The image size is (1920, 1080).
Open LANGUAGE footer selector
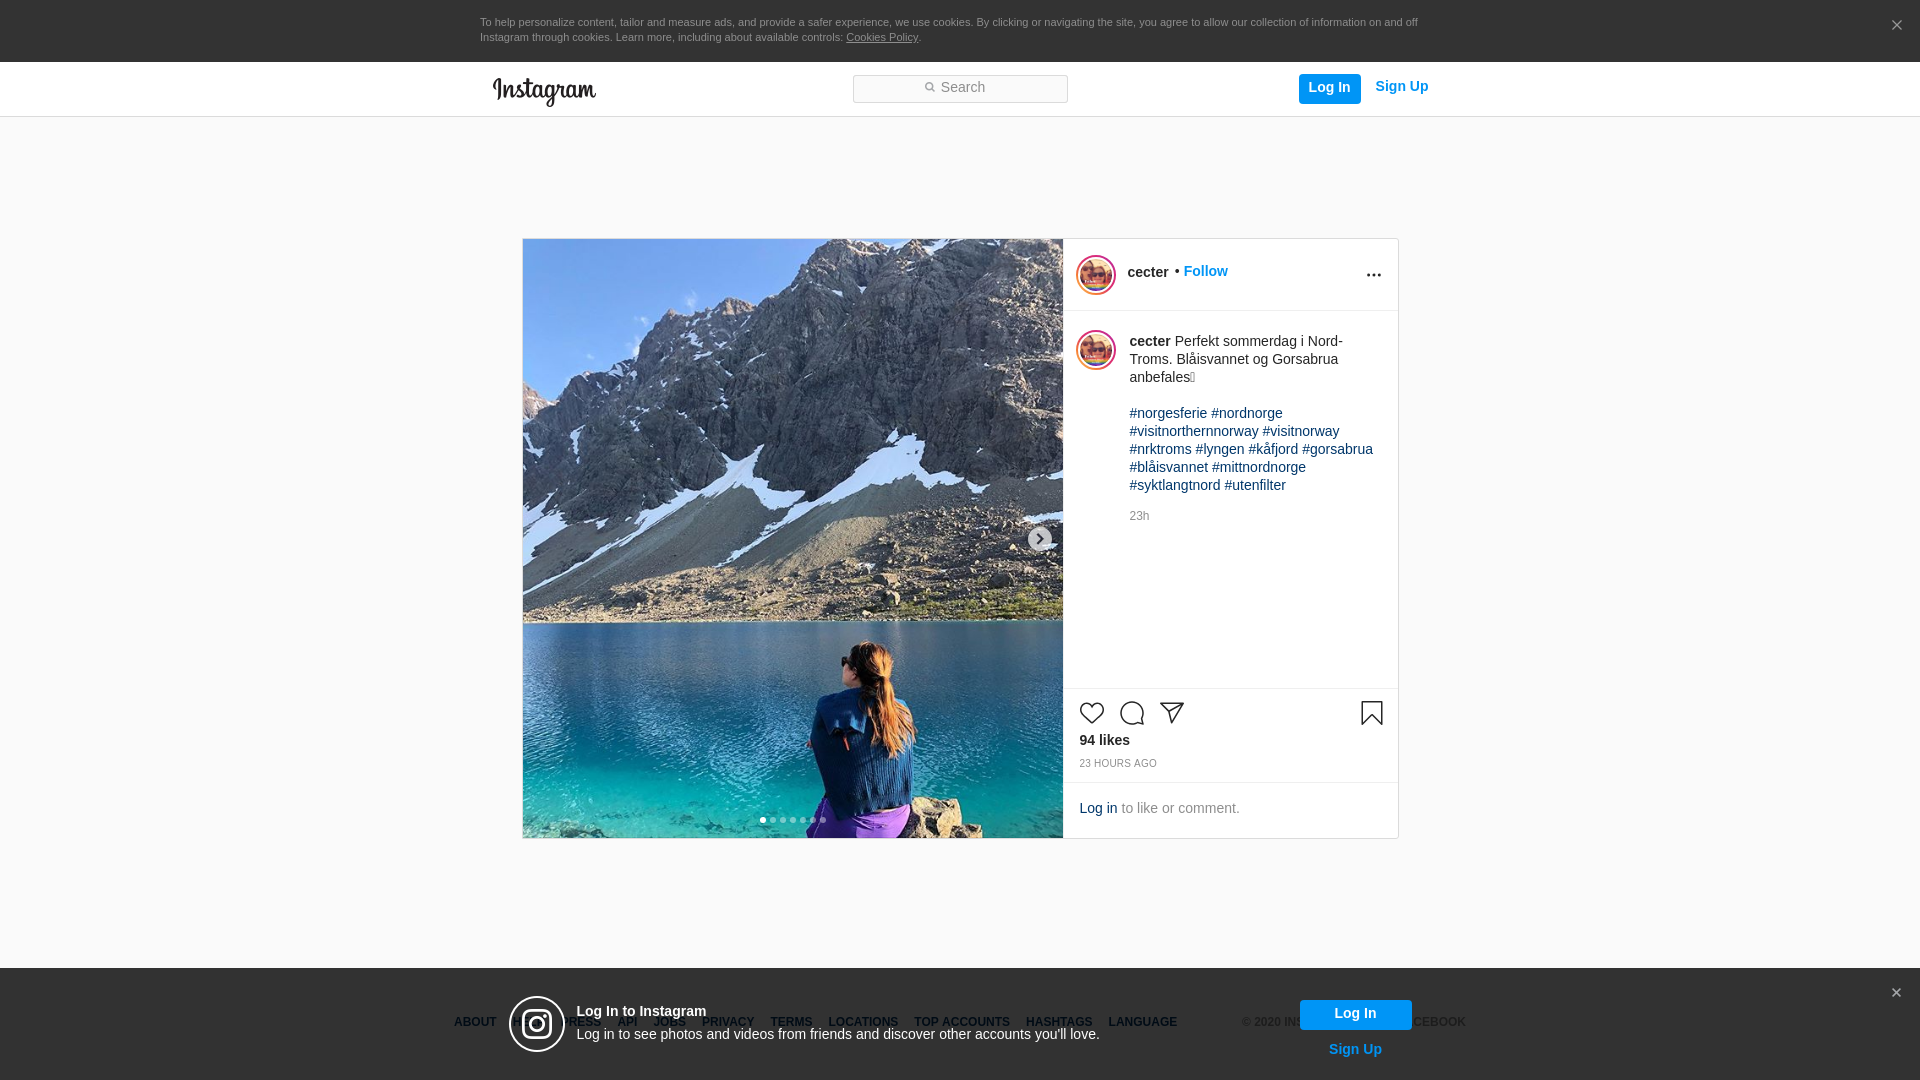point(1142,1022)
